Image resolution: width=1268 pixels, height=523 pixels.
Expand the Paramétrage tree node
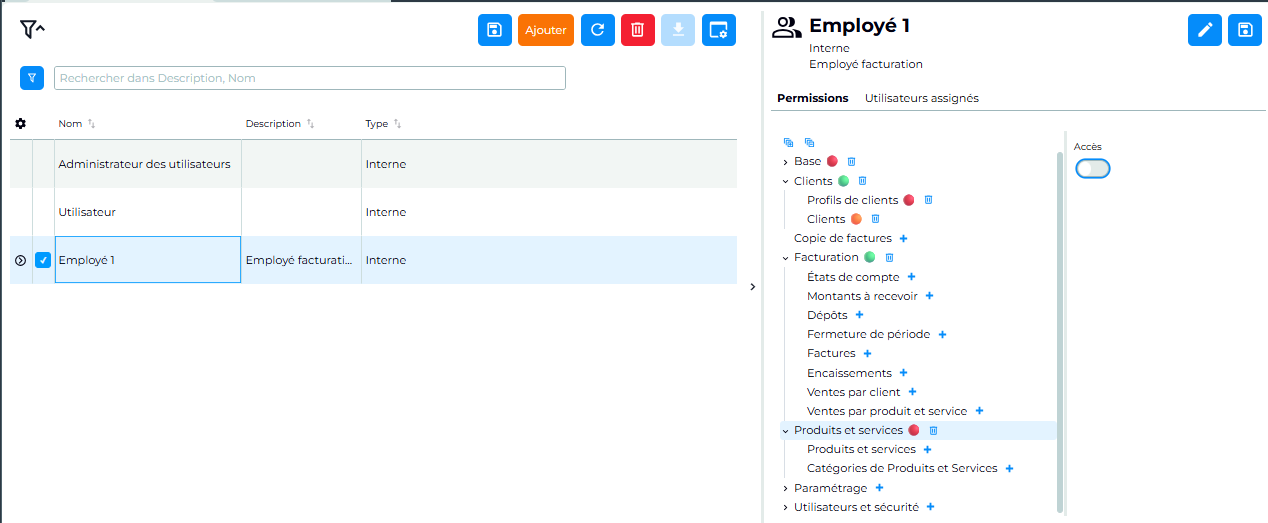click(786, 488)
